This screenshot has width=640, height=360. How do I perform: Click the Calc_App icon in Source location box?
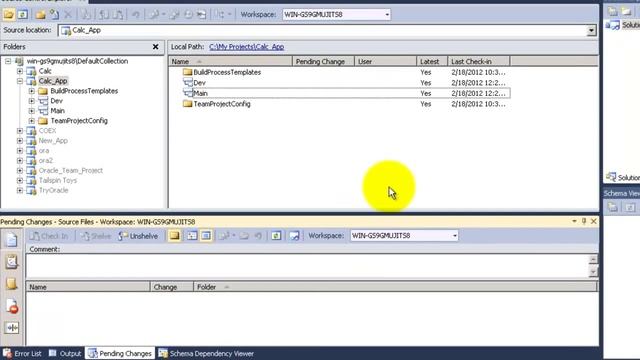pyautogui.click(x=65, y=31)
